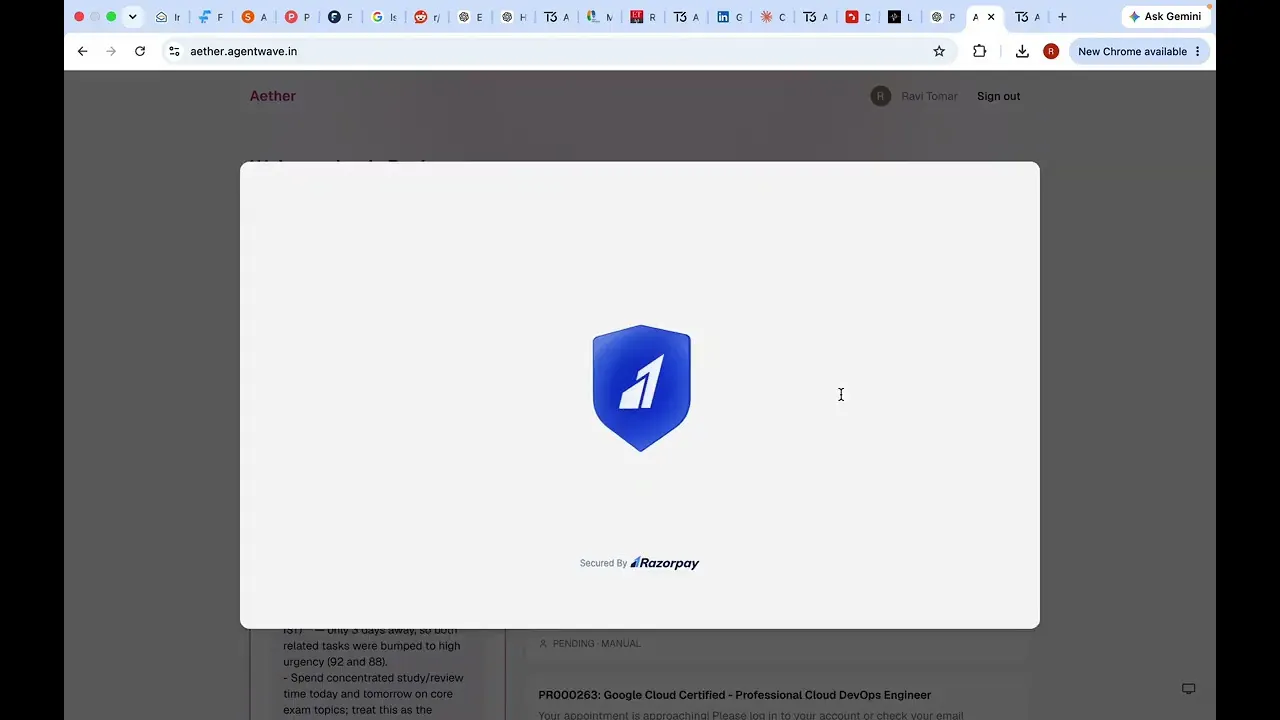This screenshot has width=1280, height=720.
Task: Reload the aether.agentwave.in page
Action: click(x=140, y=51)
